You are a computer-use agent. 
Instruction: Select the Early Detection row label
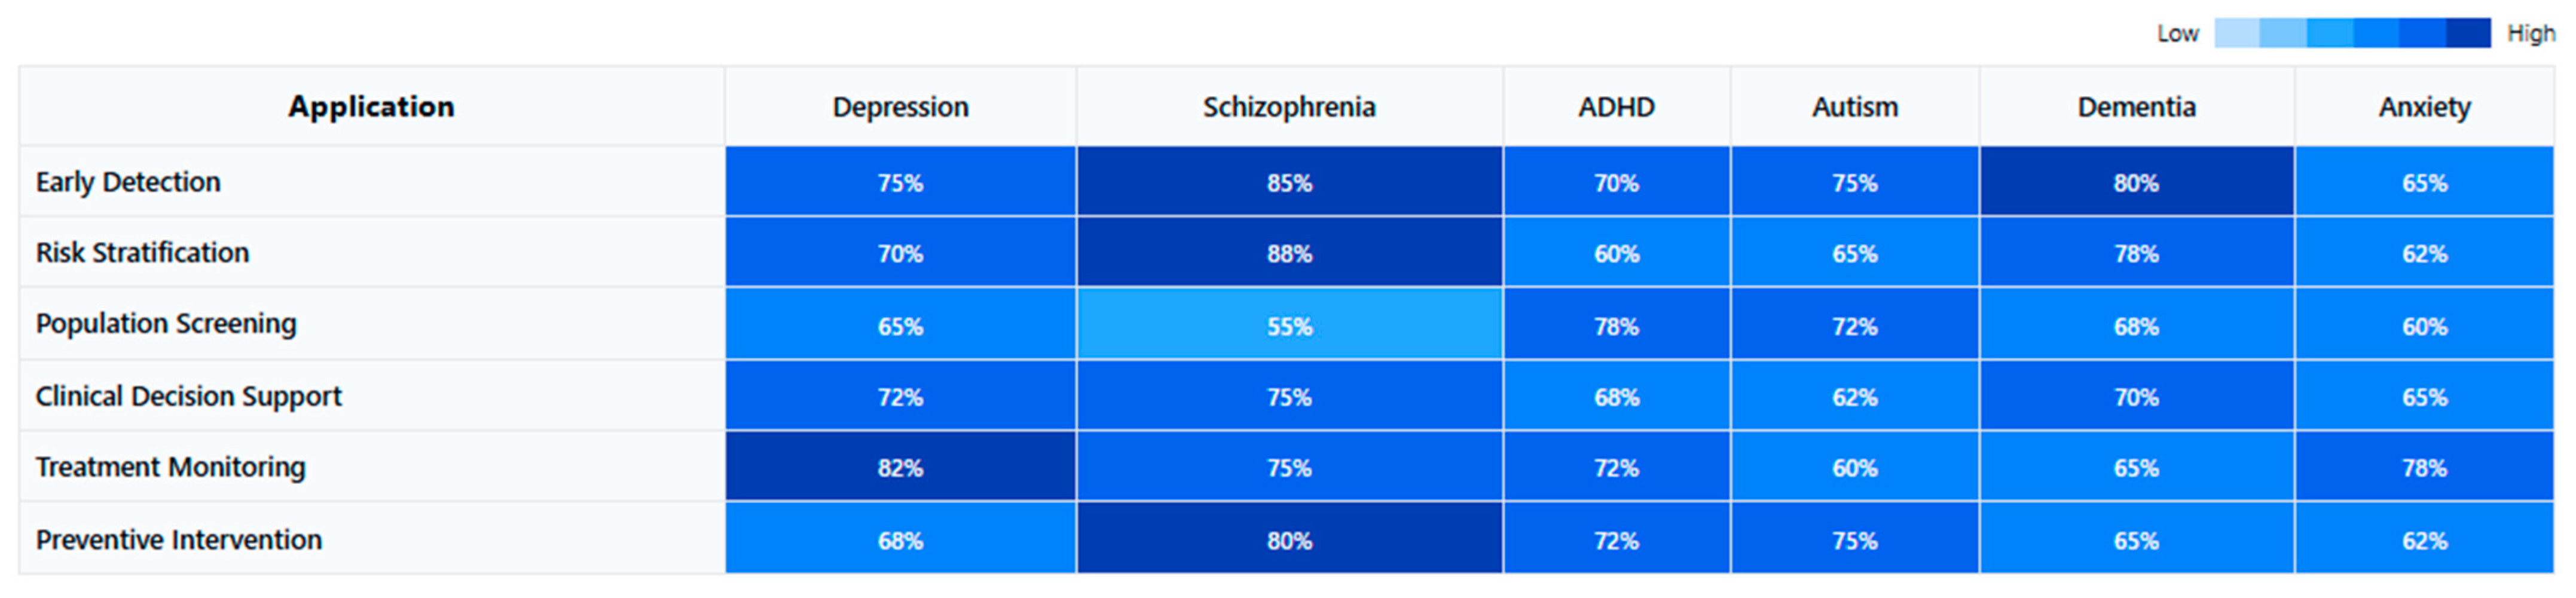(x=128, y=182)
